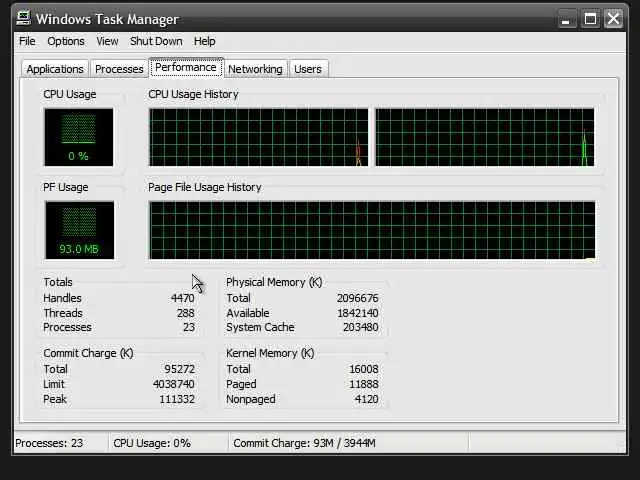Viewport: 640px width, 480px height.
Task: Switch to the Networking tab
Action: tap(255, 69)
